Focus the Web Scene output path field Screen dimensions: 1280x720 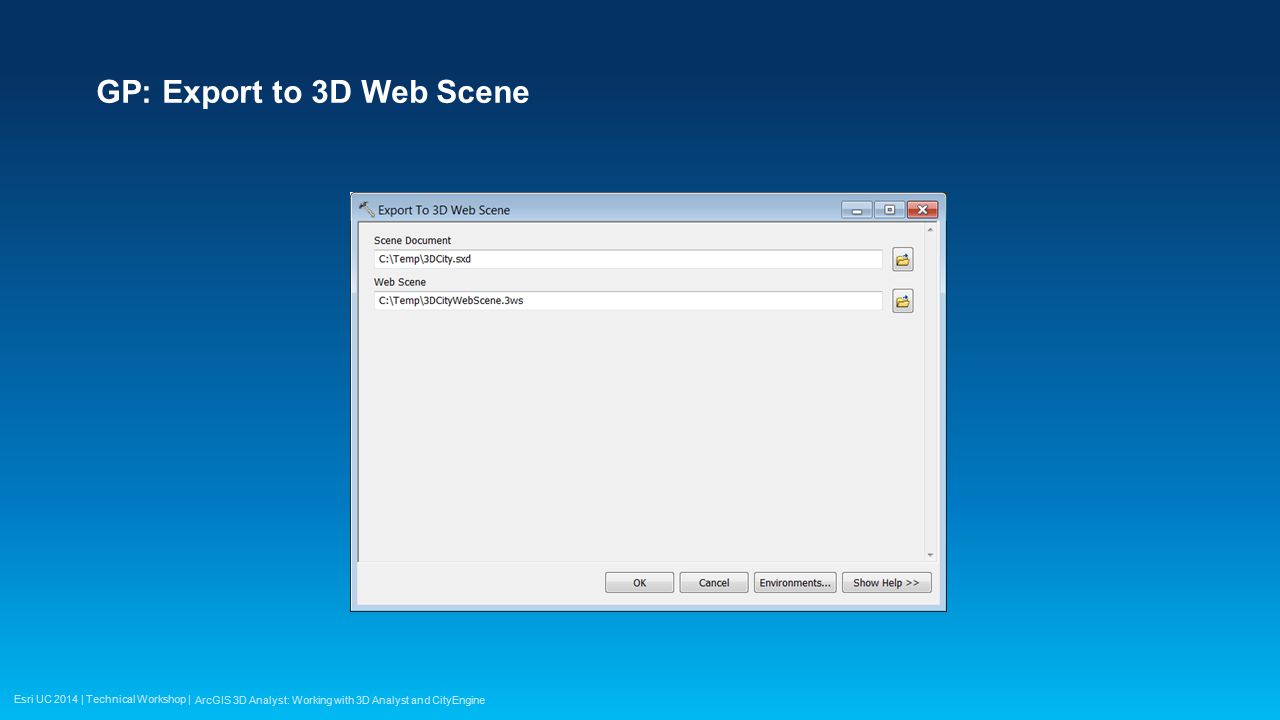628,300
